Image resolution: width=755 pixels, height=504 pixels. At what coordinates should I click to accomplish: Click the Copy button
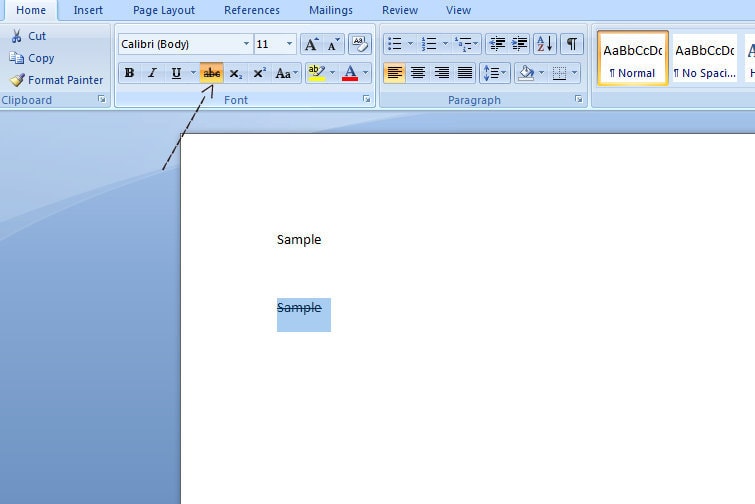point(32,58)
